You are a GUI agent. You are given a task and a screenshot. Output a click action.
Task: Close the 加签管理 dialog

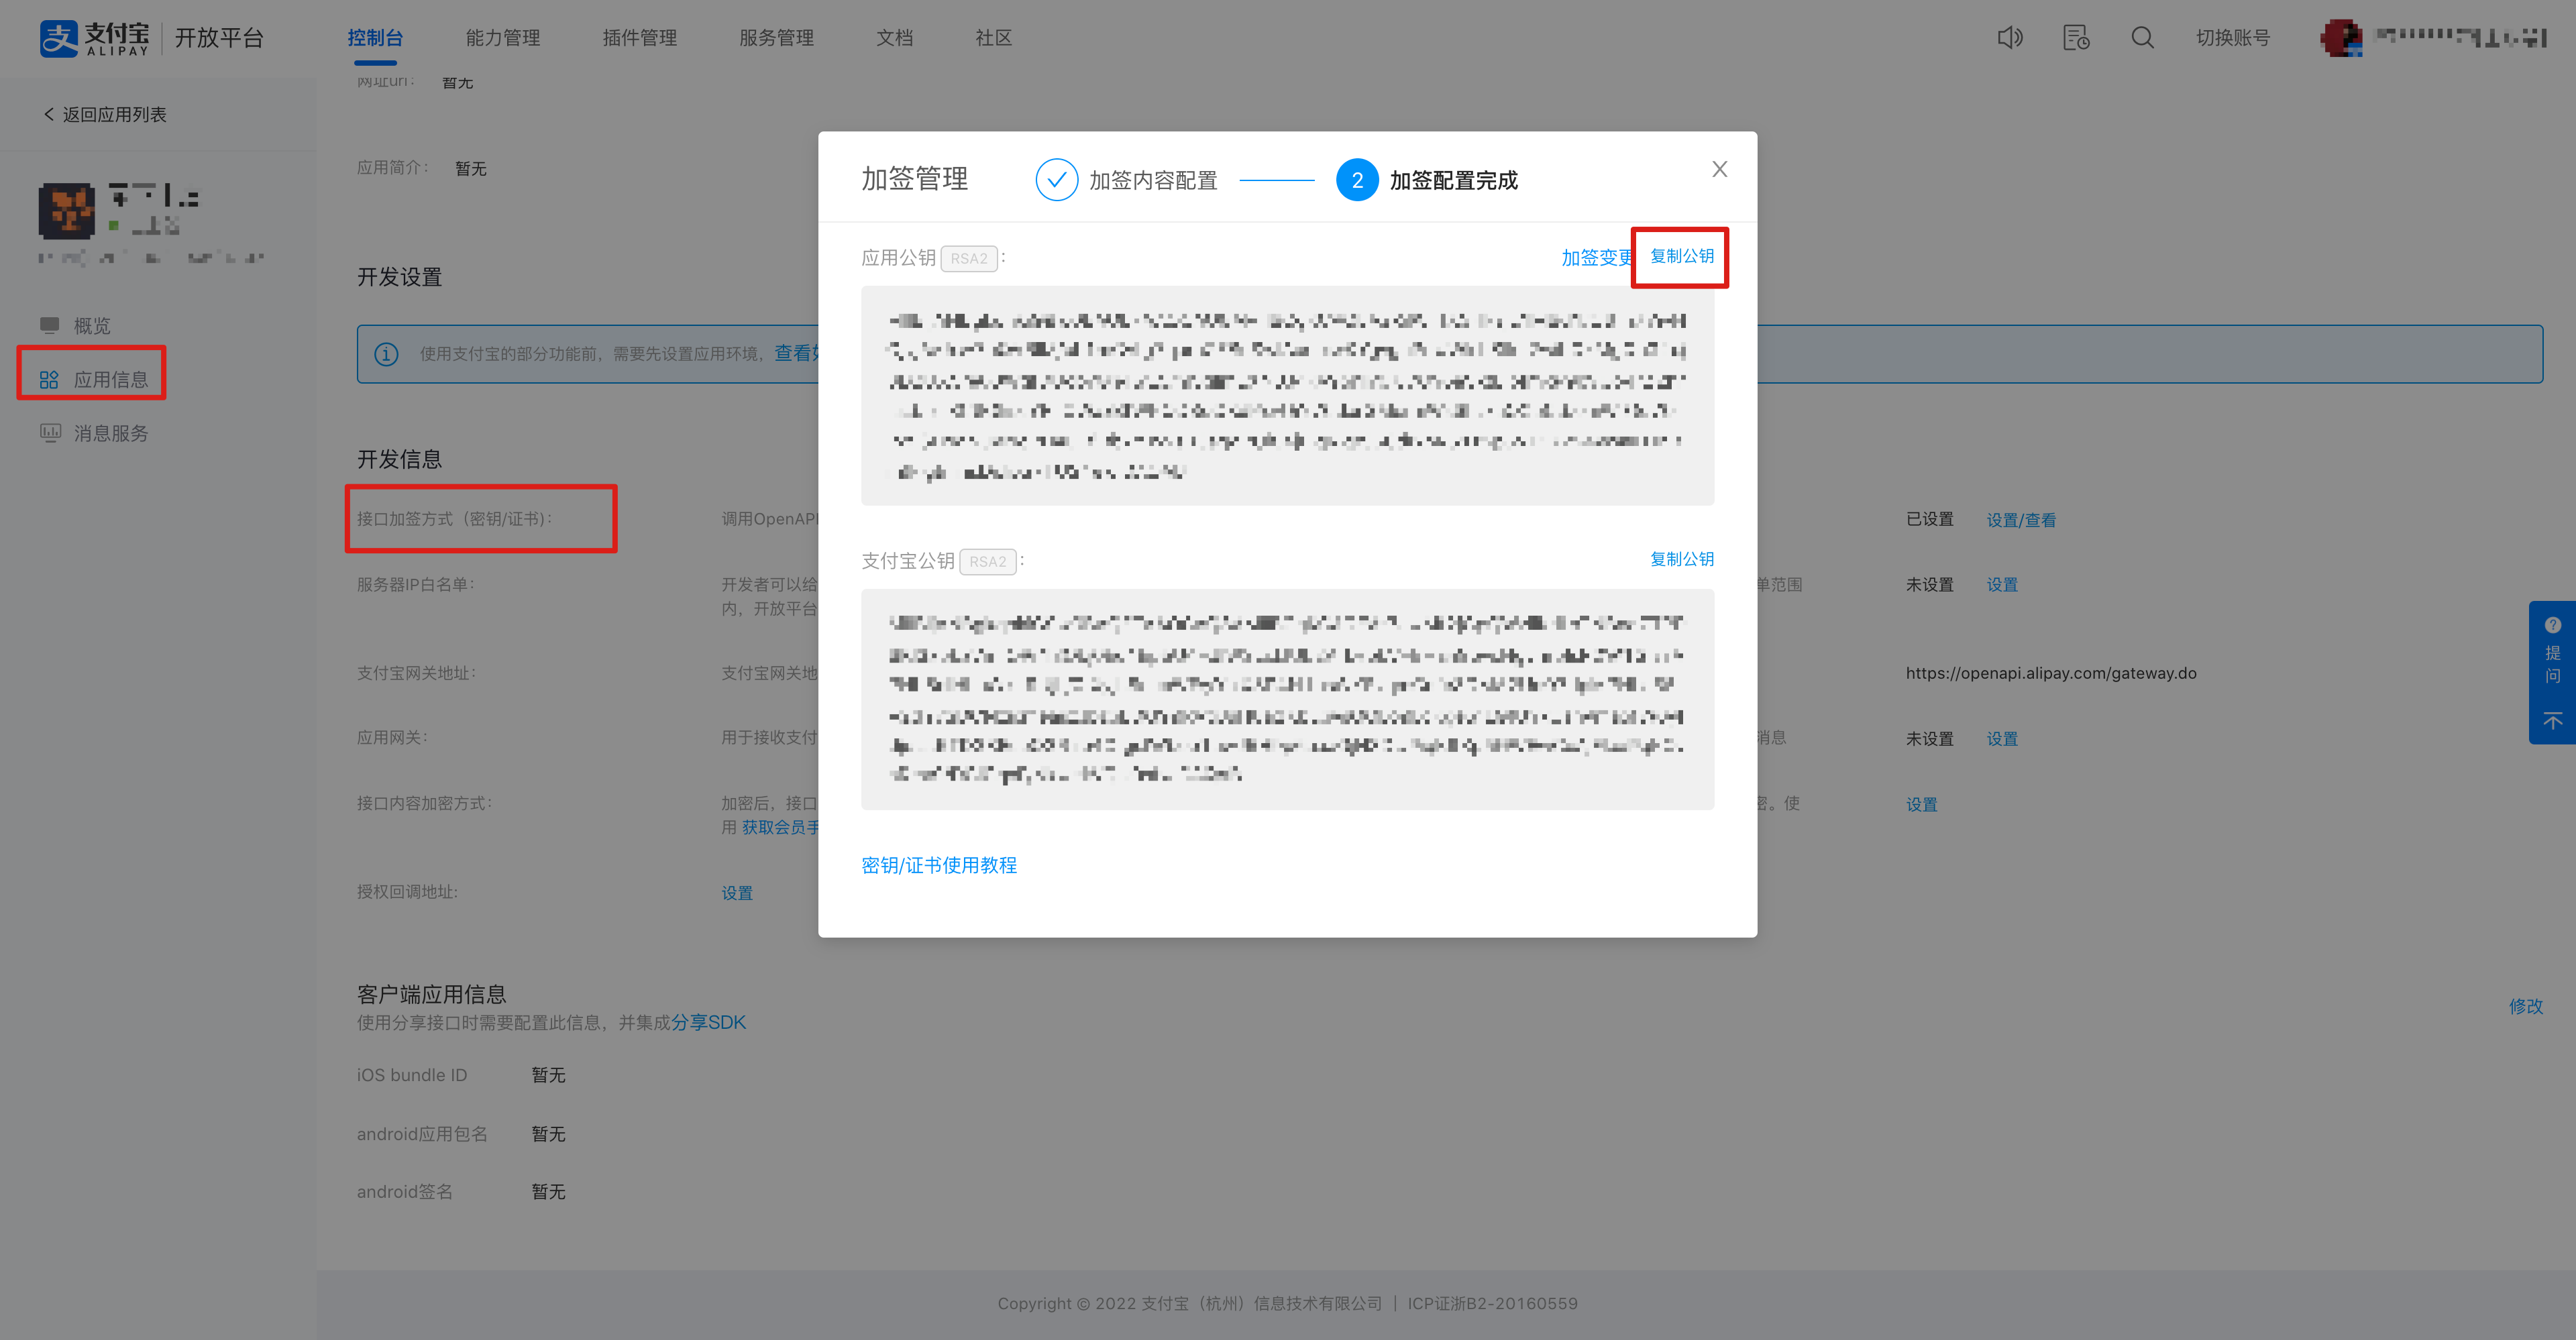point(1719,169)
